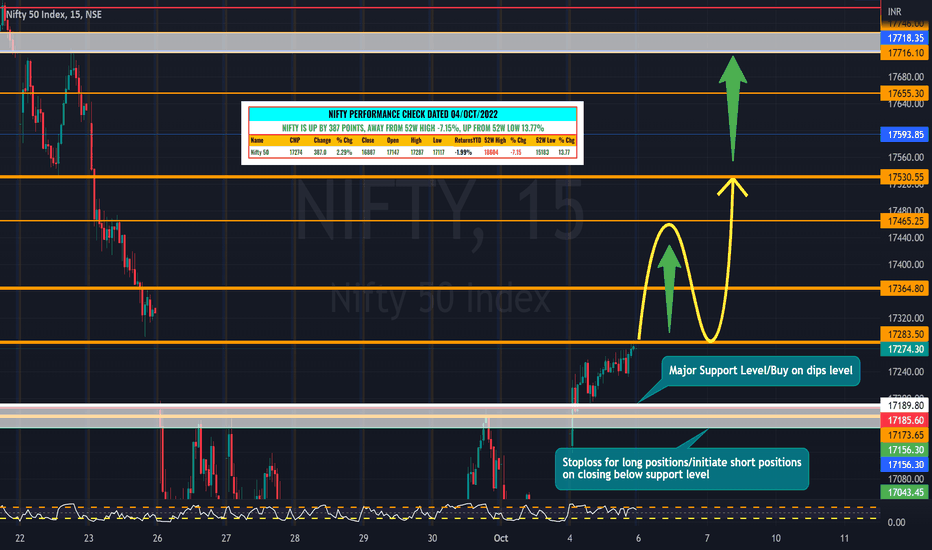Click the 17364.80 orange price label

pyautogui.click(x=905, y=288)
